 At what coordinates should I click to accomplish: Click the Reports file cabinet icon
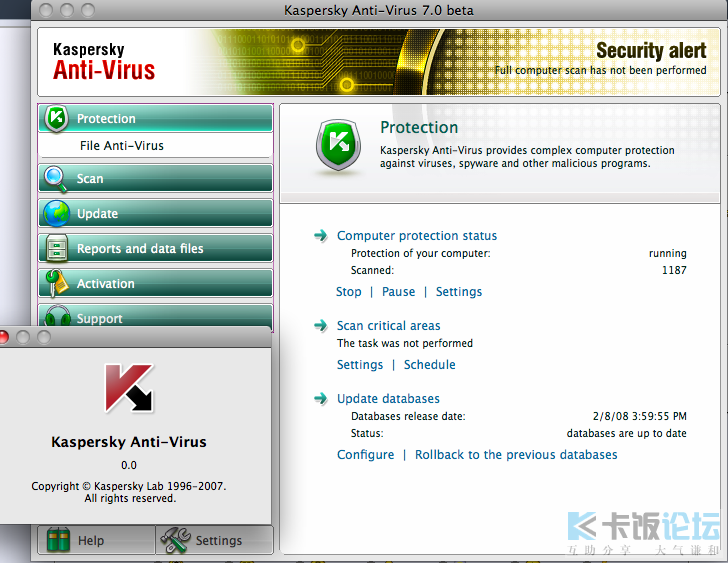(57, 248)
